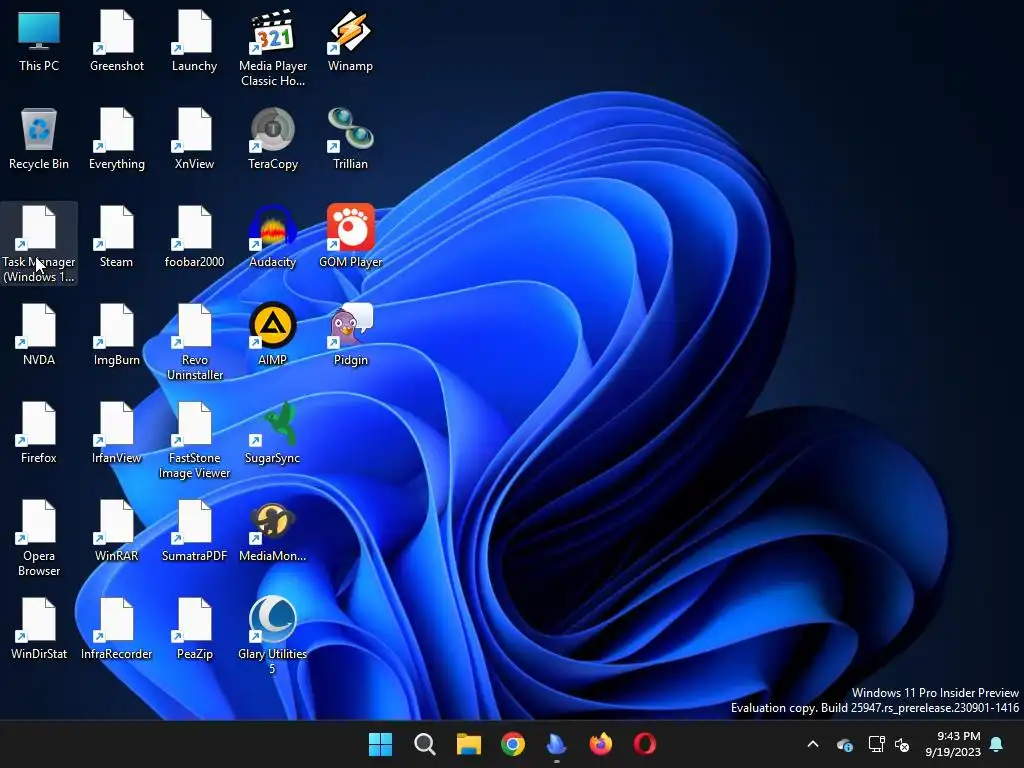The width and height of the screenshot is (1024, 768).
Task: Select the Recycle Bin icon
Action: [x=39, y=138]
